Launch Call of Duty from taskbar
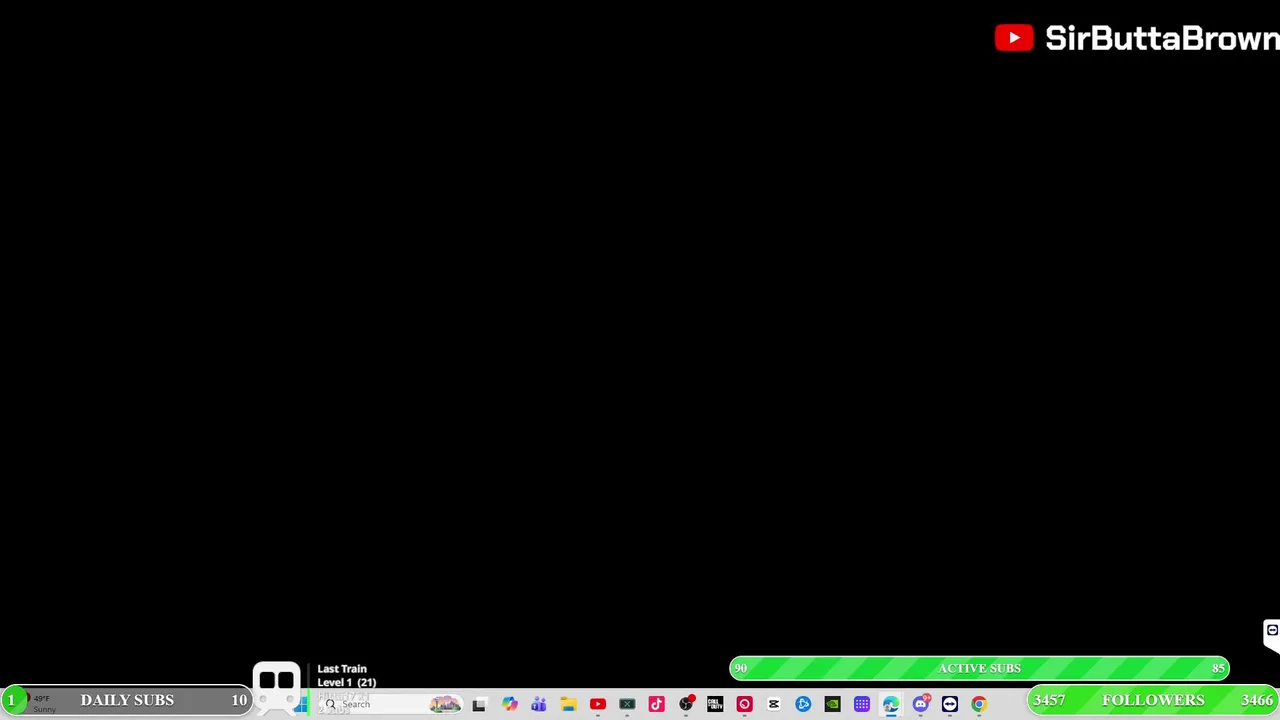 (x=715, y=705)
